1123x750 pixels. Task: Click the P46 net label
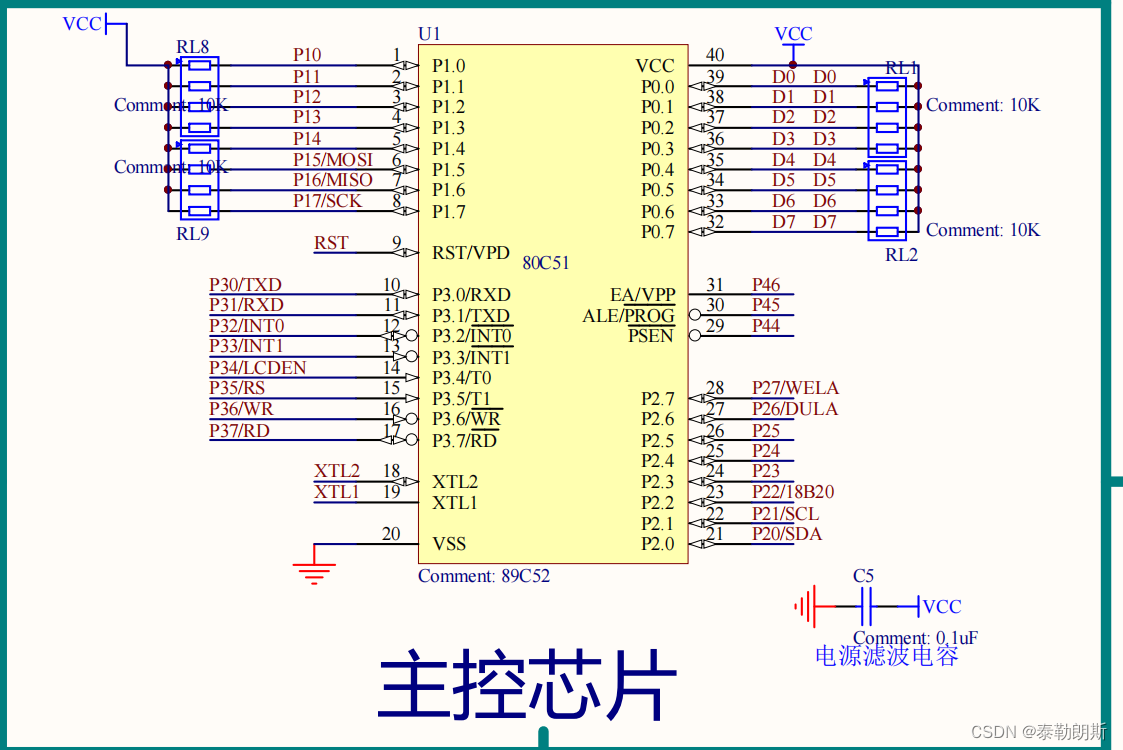click(x=766, y=284)
